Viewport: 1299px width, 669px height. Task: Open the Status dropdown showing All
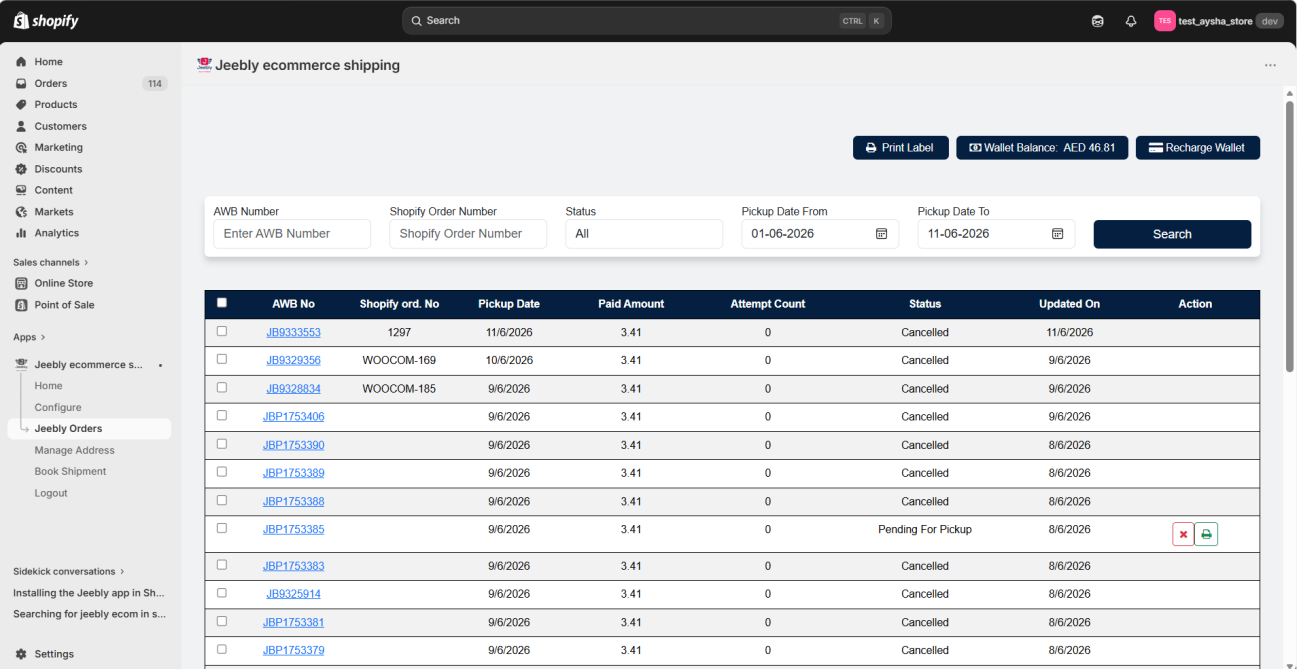click(x=644, y=234)
